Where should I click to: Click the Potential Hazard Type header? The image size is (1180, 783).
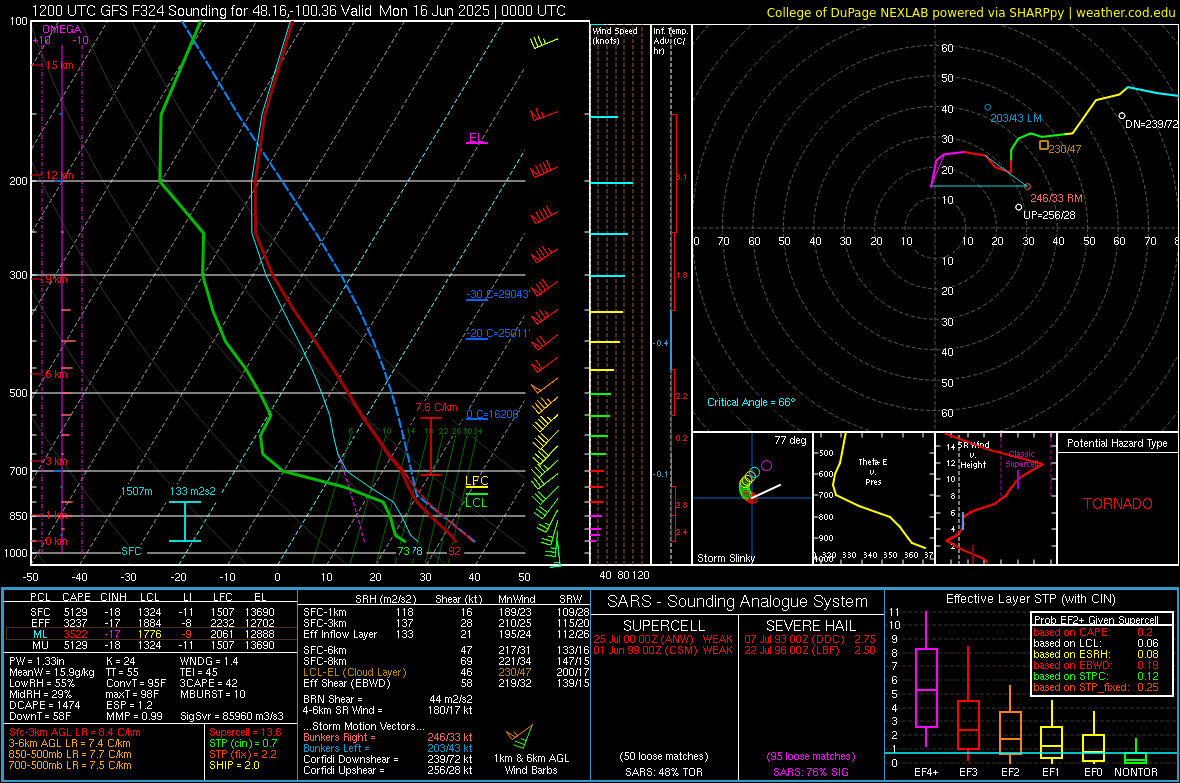[1117, 443]
